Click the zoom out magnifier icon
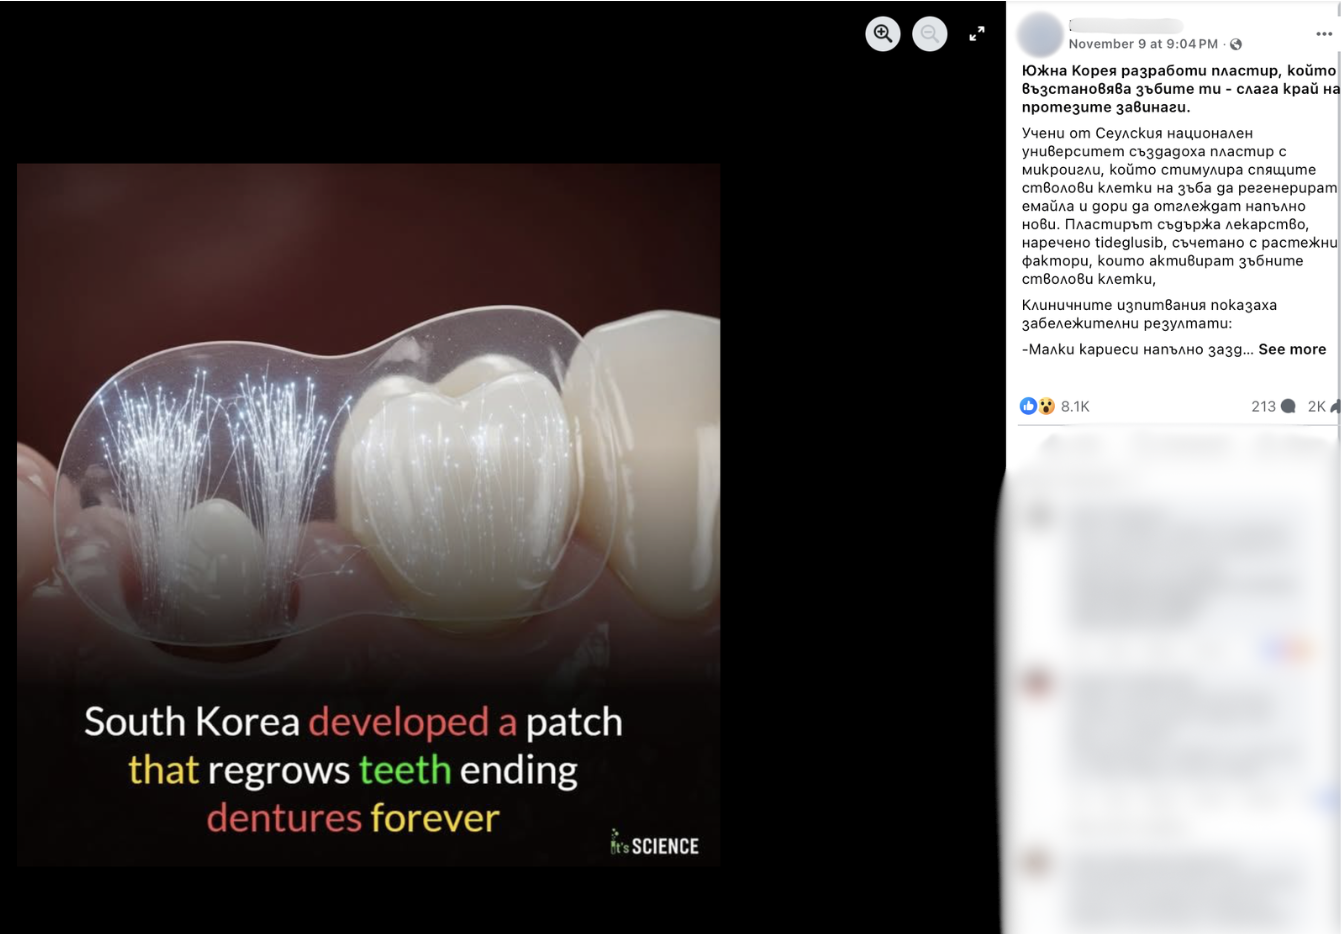This screenshot has height=934, width=1342. [x=929, y=34]
